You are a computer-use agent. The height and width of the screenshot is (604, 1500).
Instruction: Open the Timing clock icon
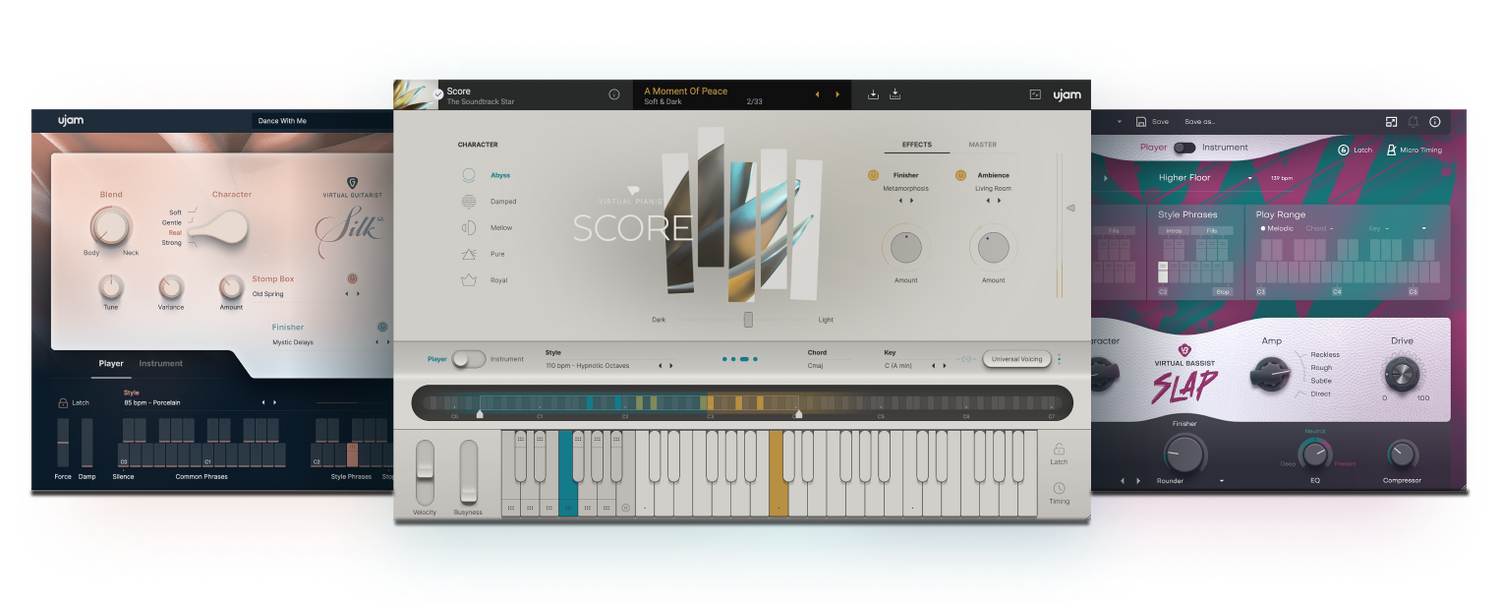[x=1058, y=489]
